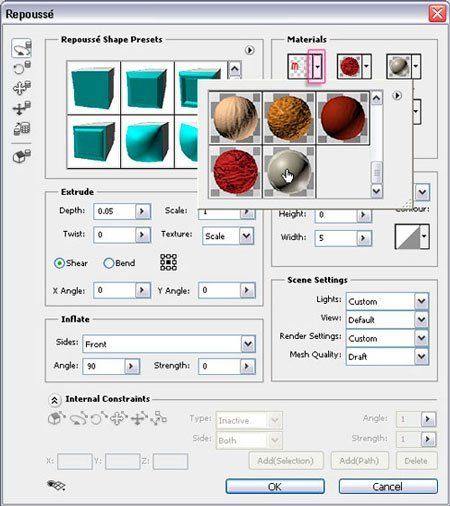The width and height of the screenshot is (450, 506).
Task: Select the pan mesh tool in left toolbar
Action: tap(22, 88)
